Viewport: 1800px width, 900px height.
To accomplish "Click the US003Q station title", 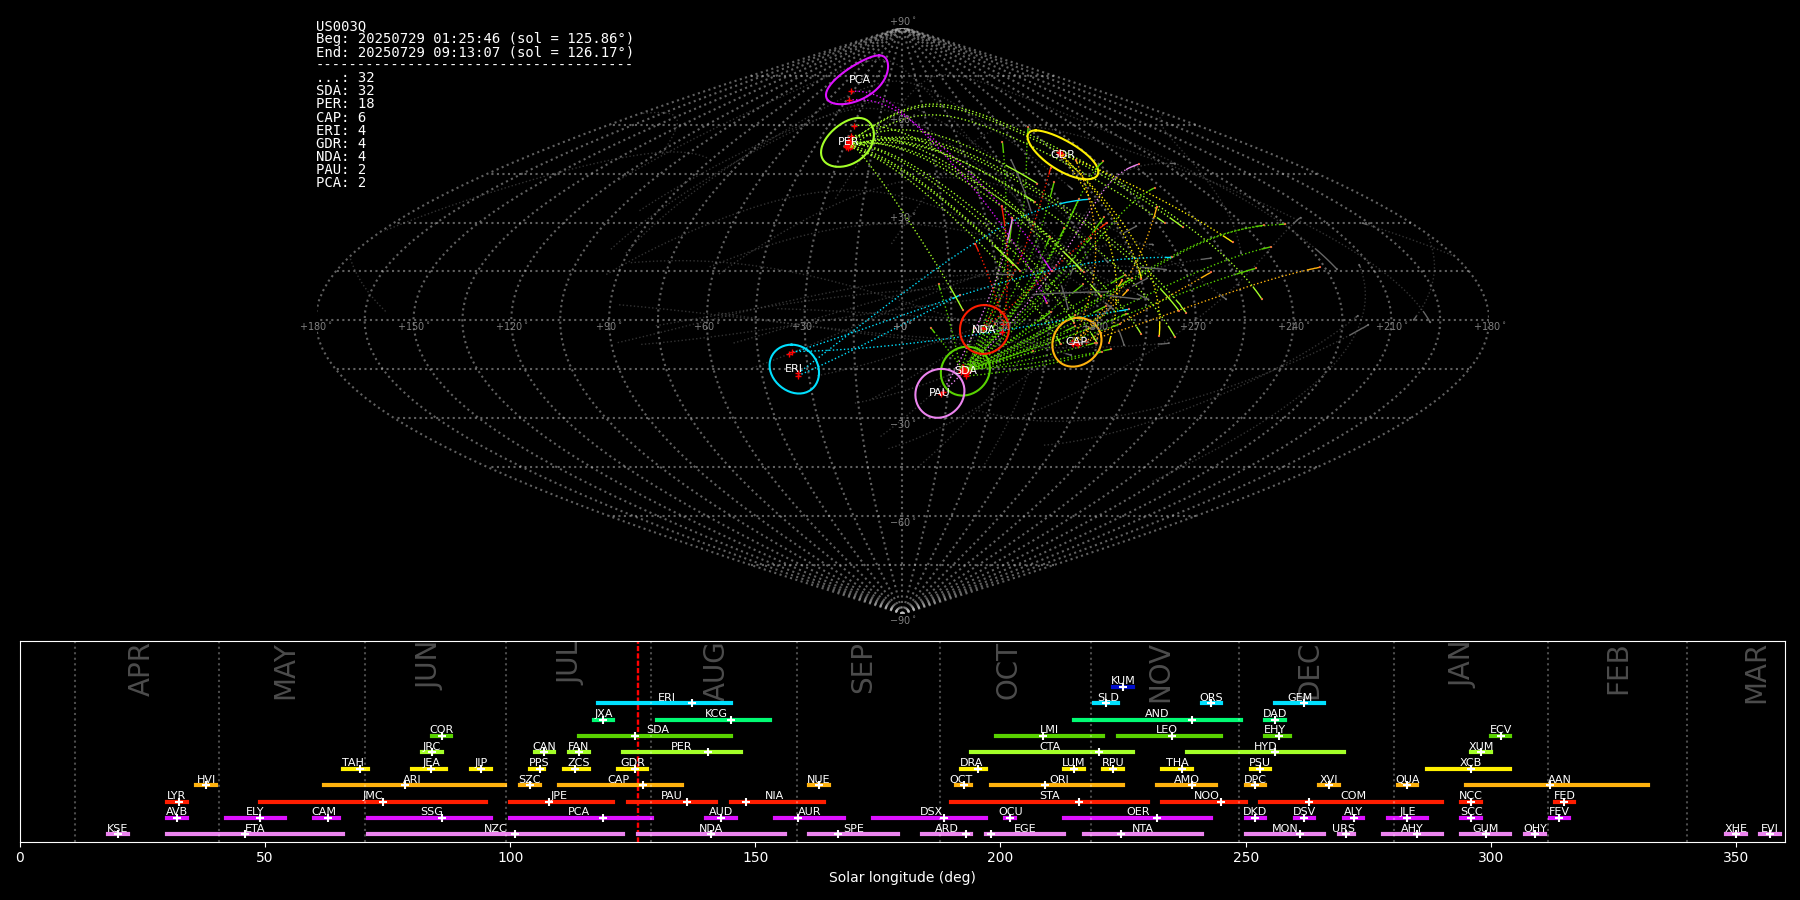I will point(341,27).
